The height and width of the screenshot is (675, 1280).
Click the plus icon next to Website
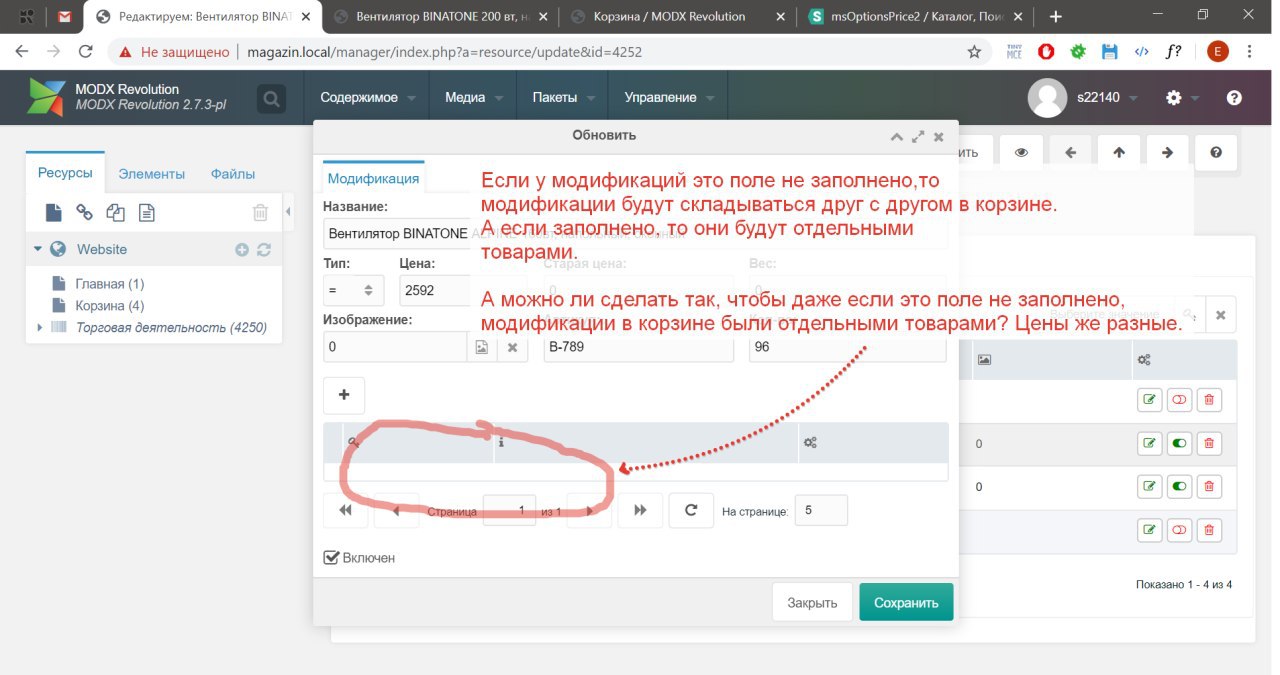242,250
